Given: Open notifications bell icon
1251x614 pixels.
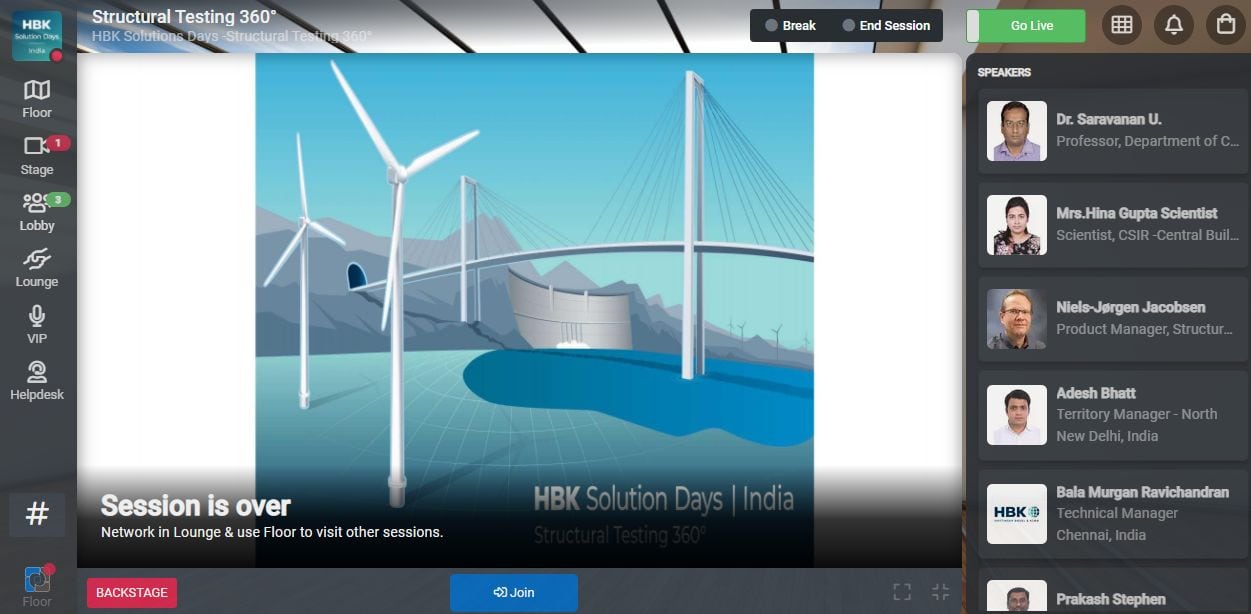Looking at the screenshot, I should 1174,26.
